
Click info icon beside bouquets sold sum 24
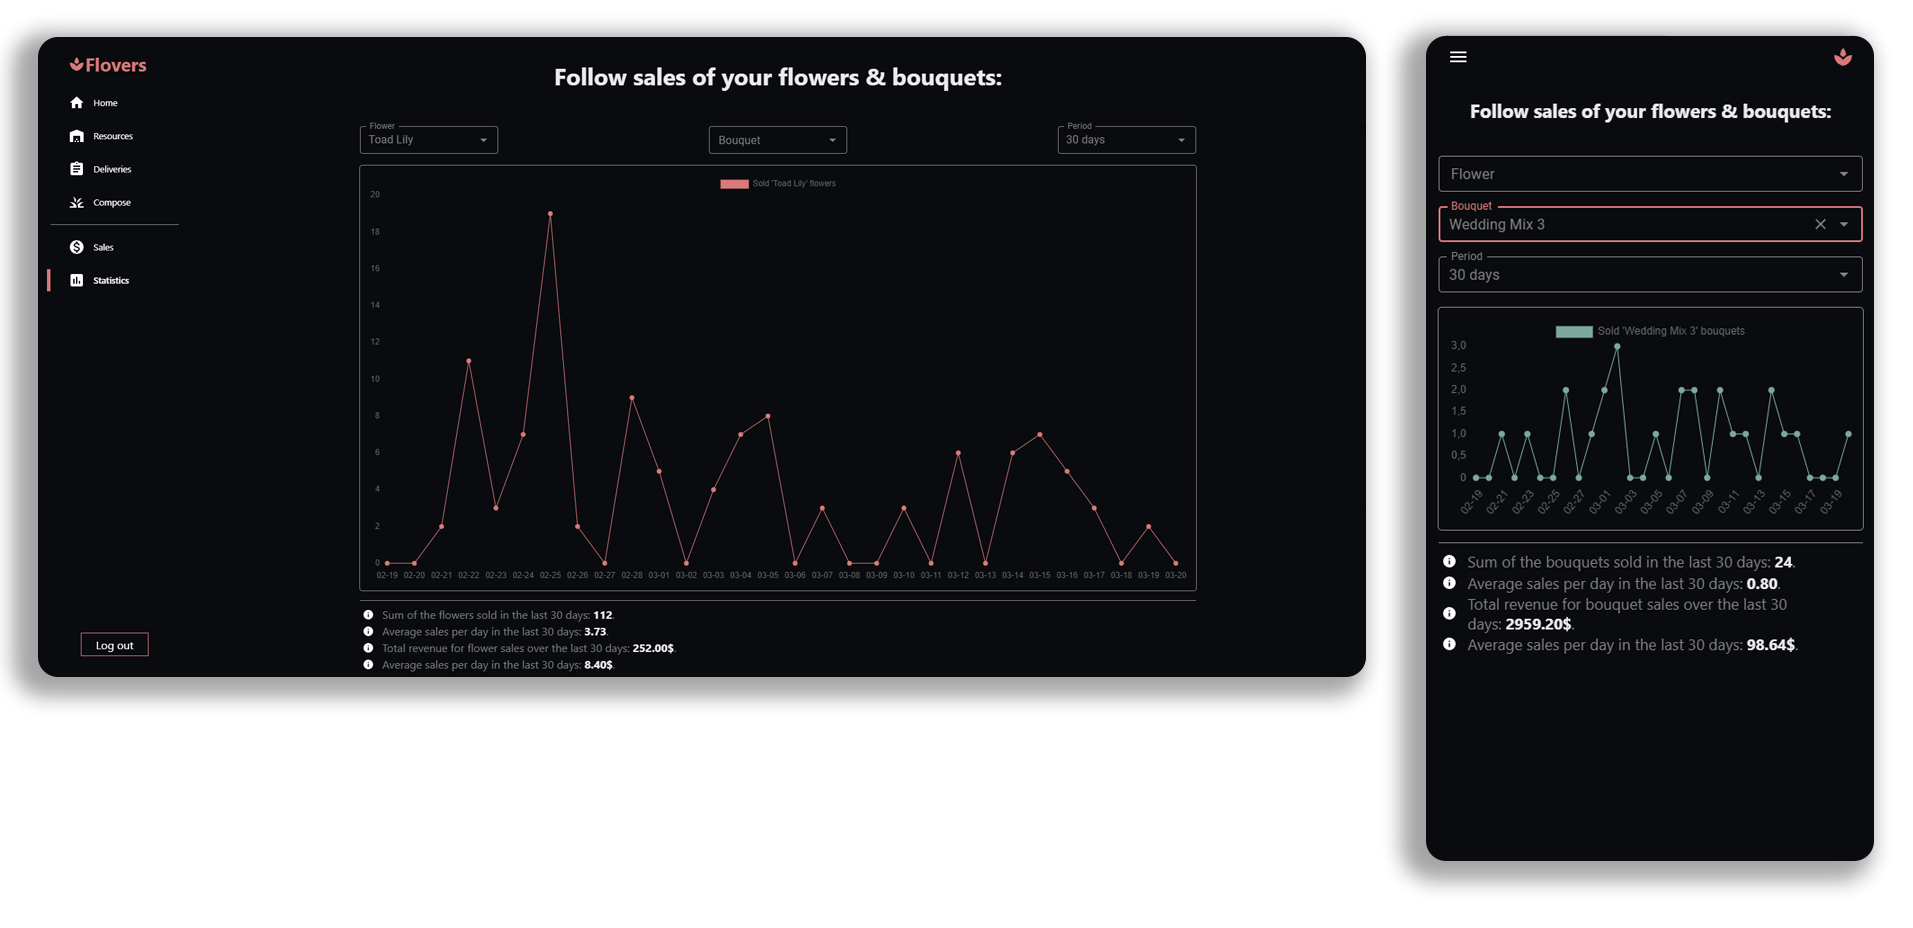1449,562
